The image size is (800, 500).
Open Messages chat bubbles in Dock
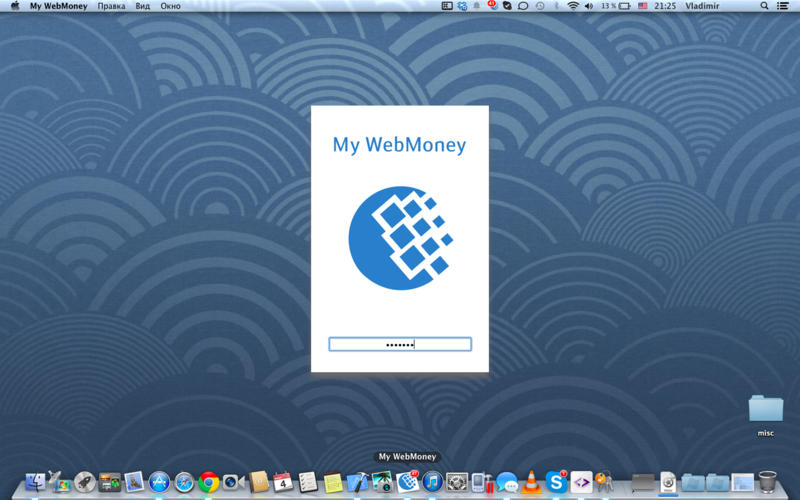[507, 482]
